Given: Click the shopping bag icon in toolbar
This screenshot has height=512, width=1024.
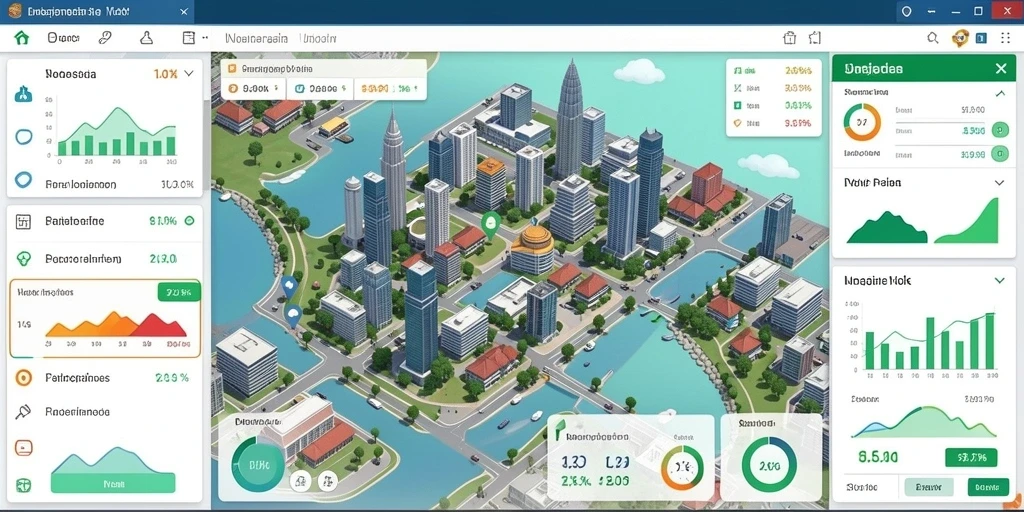Looking at the screenshot, I should (x=790, y=38).
